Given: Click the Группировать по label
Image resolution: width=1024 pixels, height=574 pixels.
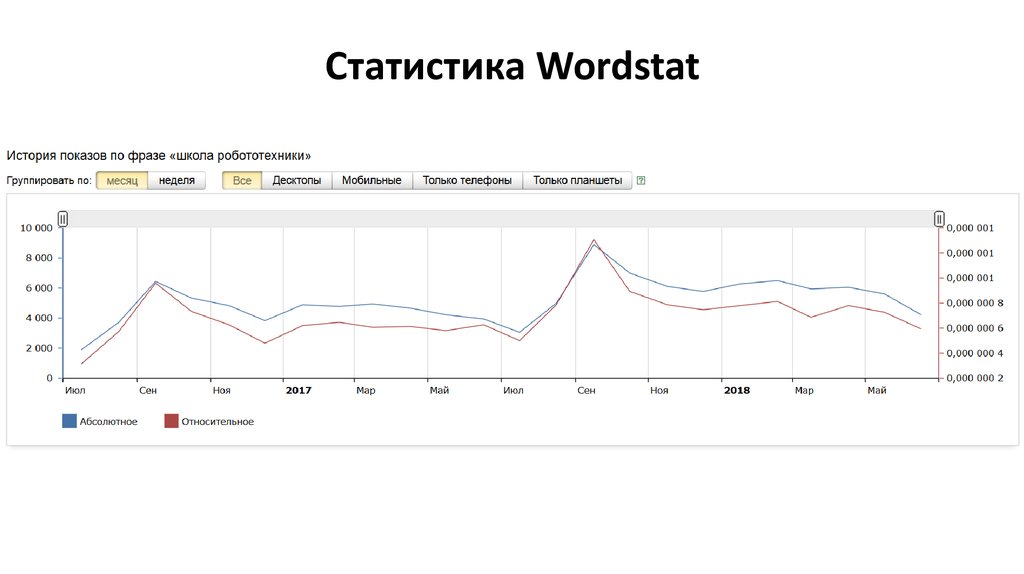Looking at the screenshot, I should pos(49,181).
